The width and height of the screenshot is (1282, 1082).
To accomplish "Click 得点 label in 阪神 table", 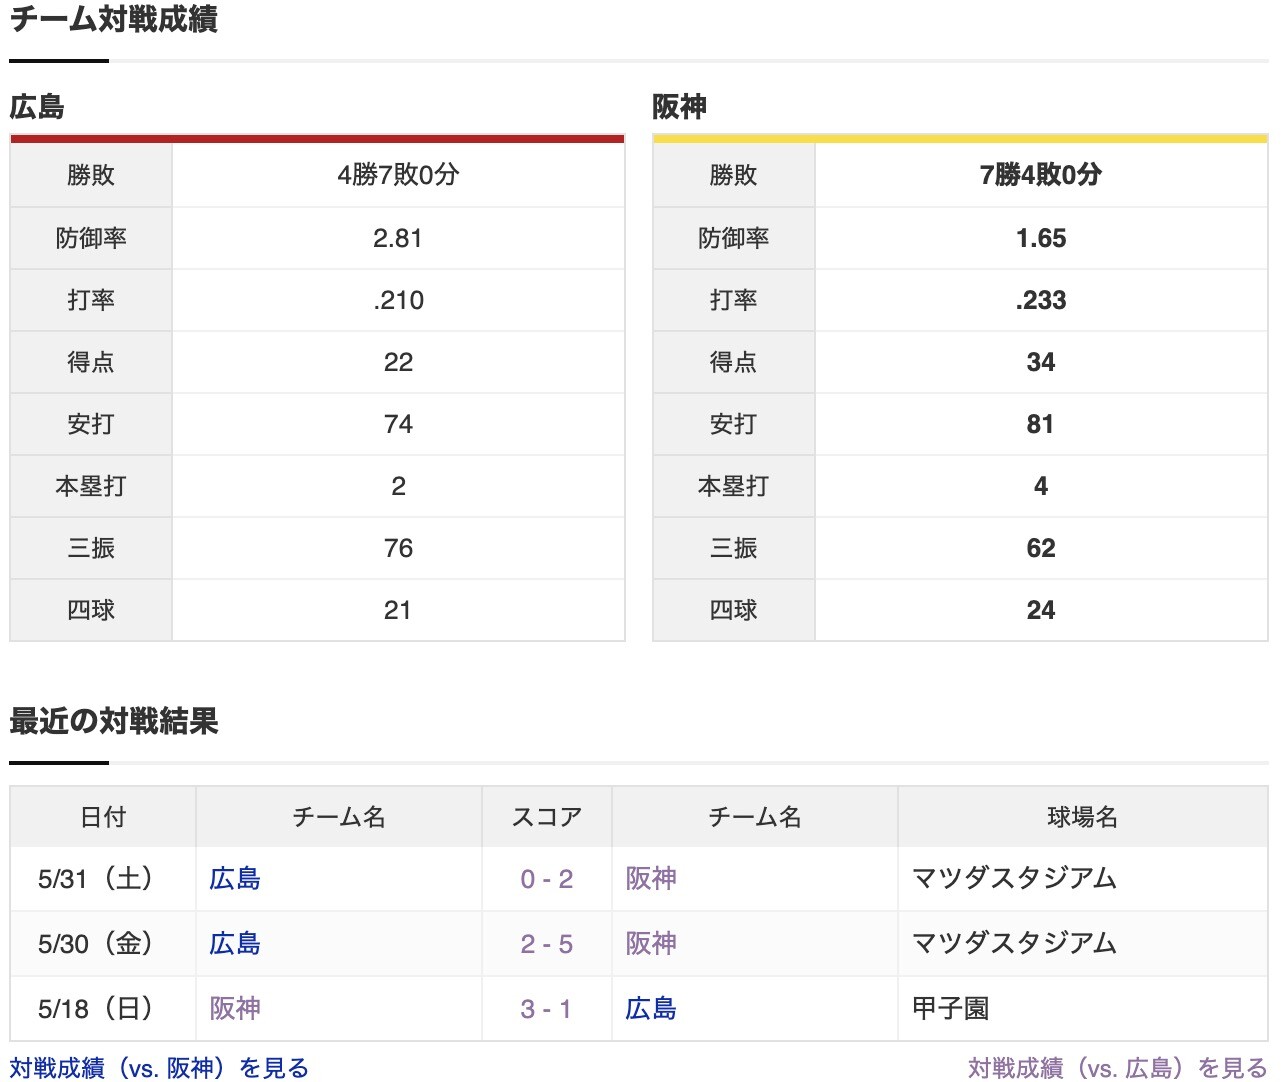I will click(734, 362).
